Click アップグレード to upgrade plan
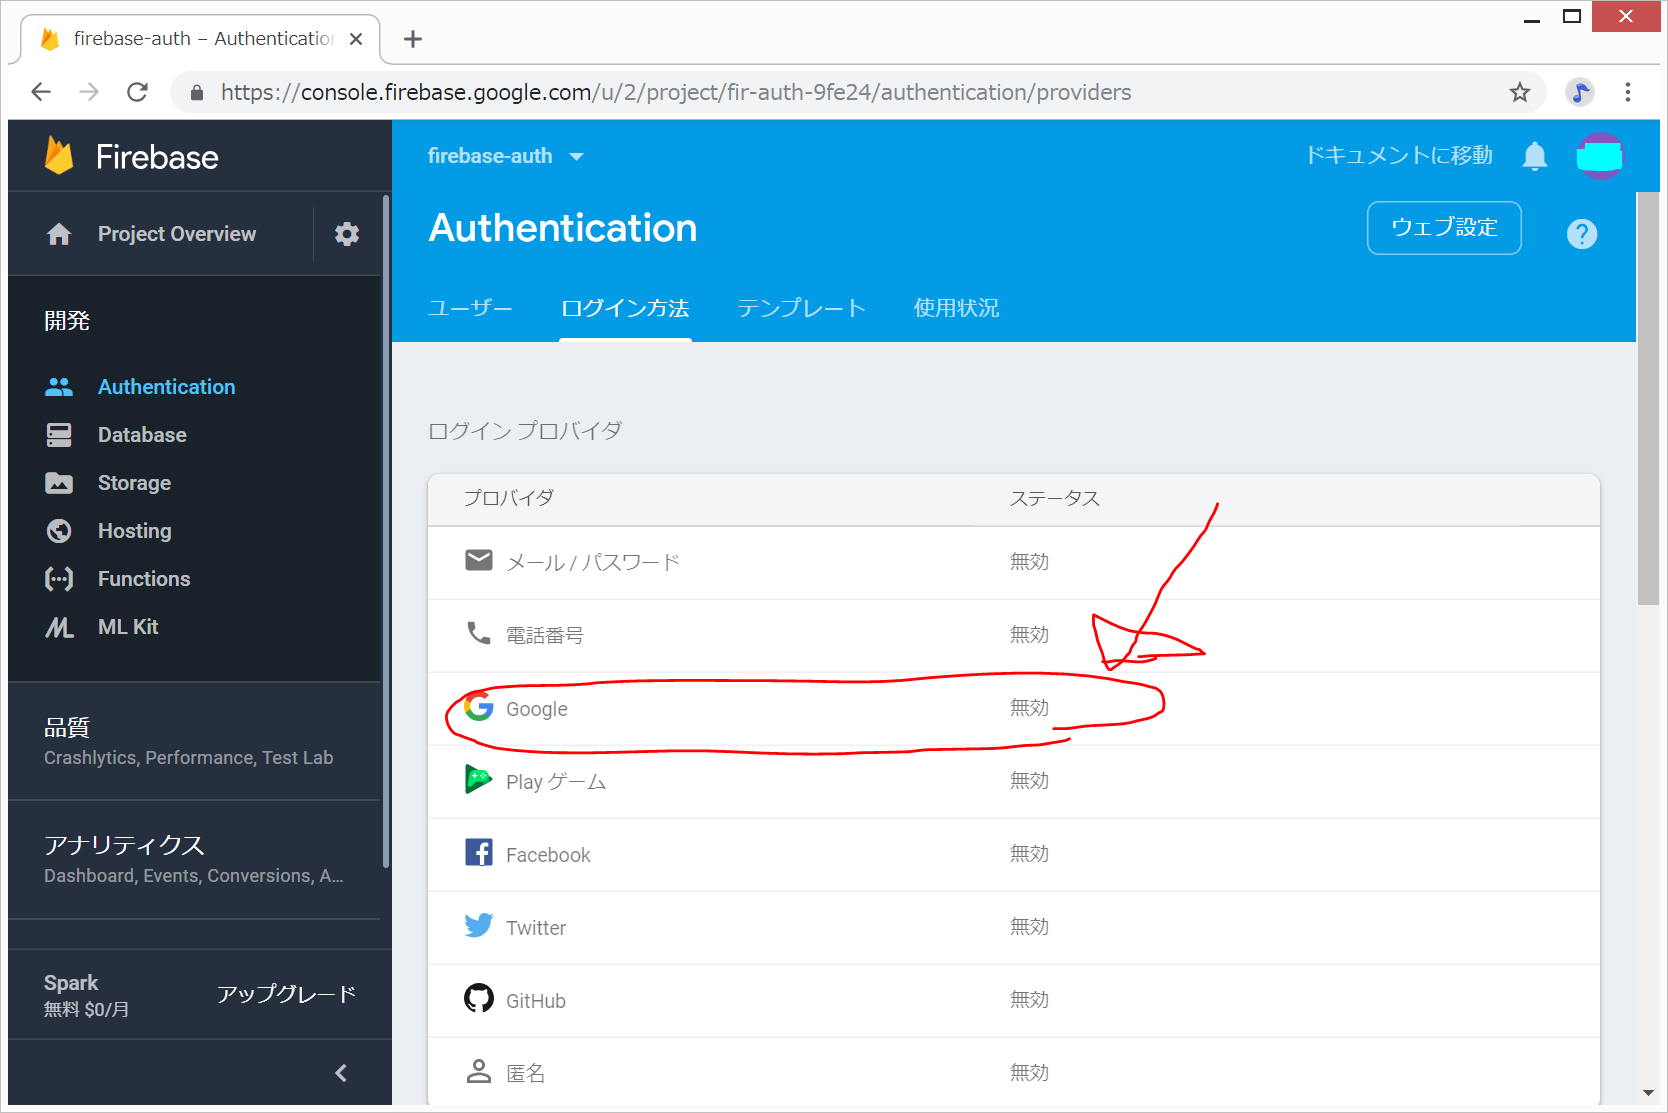Image resolution: width=1668 pixels, height=1113 pixels. pos(286,994)
